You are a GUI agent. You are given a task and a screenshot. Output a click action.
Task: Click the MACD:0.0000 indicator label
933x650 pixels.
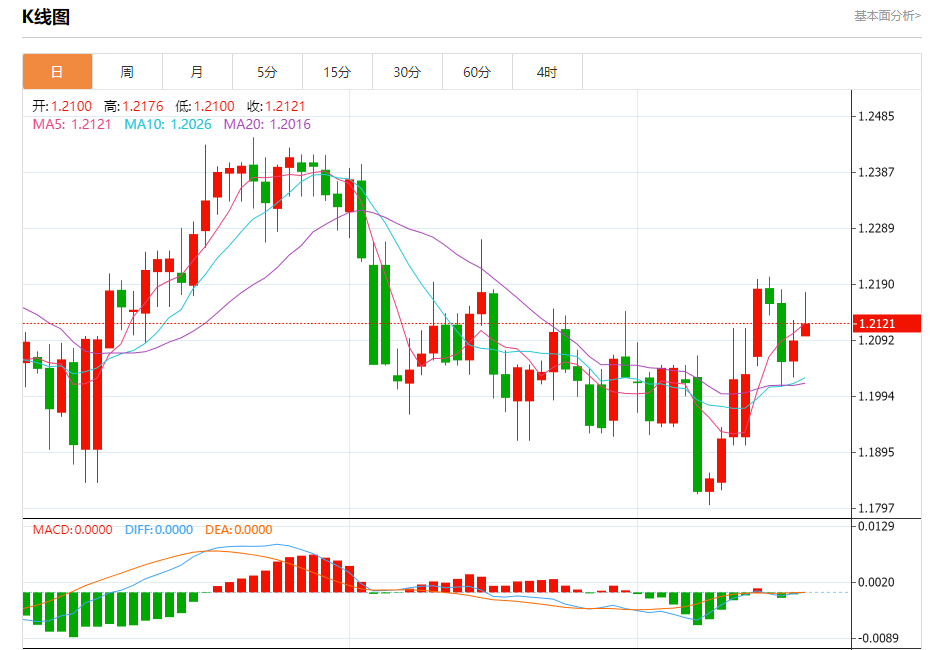coord(72,530)
